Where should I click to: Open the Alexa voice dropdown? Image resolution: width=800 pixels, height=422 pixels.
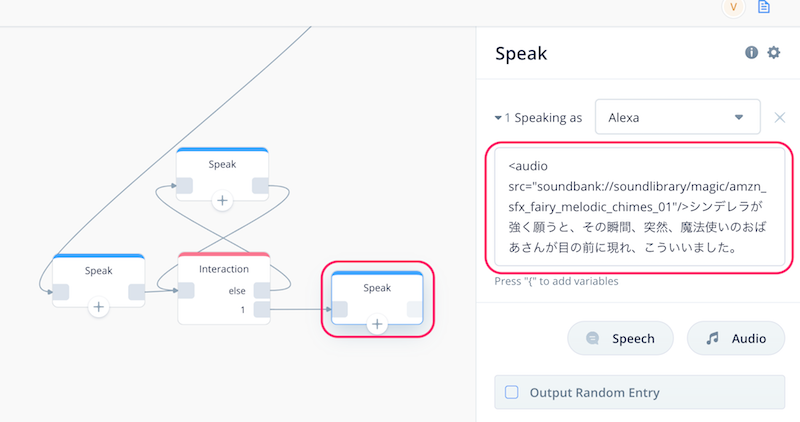678,117
